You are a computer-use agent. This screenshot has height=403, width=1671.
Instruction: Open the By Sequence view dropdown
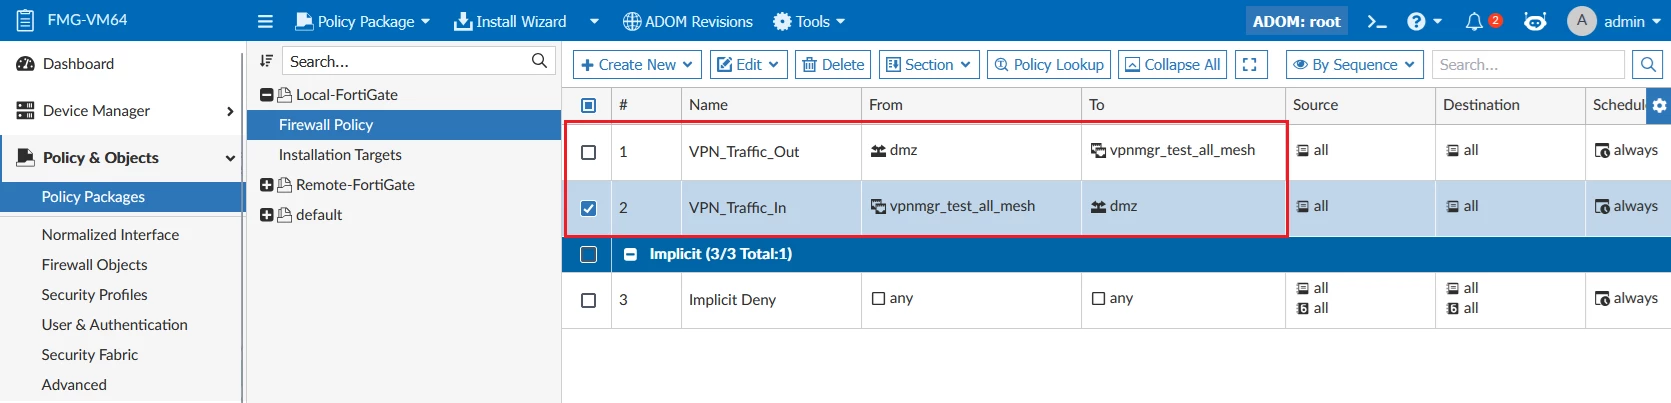(x=1354, y=64)
